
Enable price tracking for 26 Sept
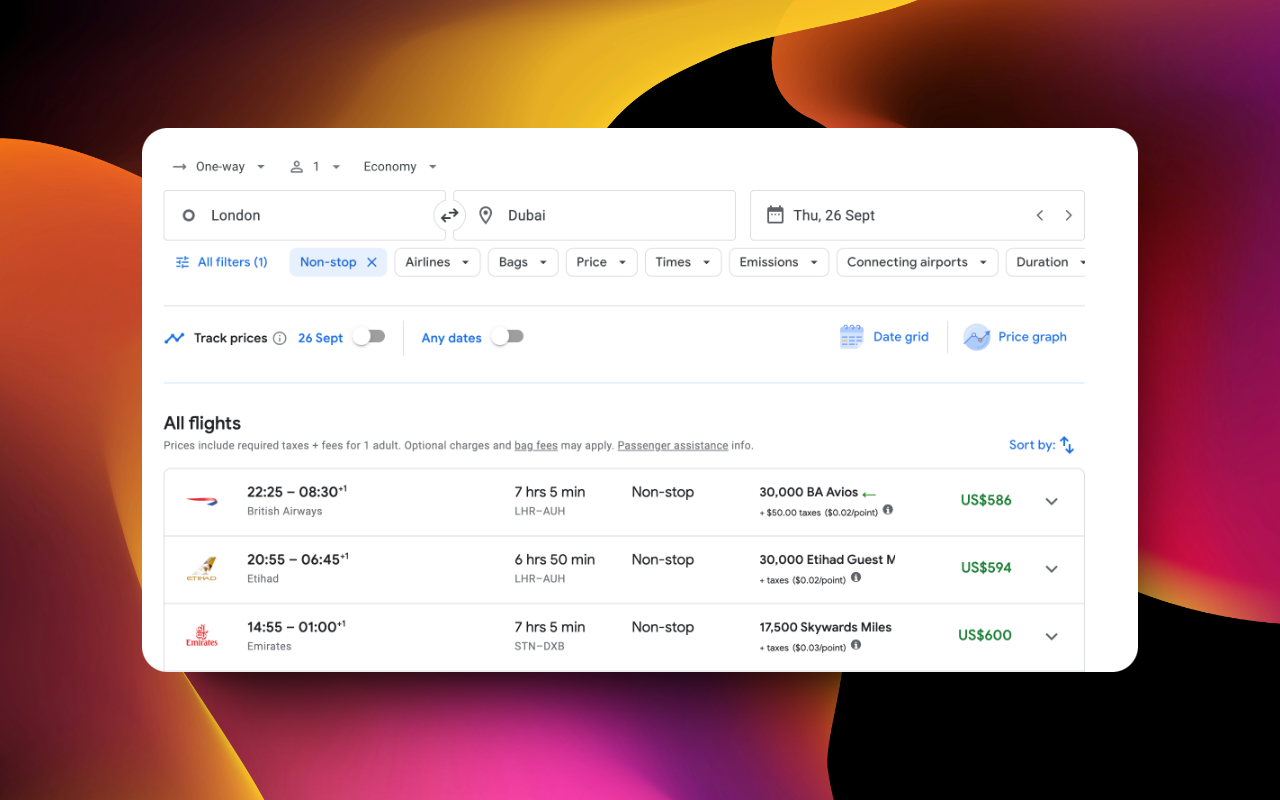coord(369,337)
